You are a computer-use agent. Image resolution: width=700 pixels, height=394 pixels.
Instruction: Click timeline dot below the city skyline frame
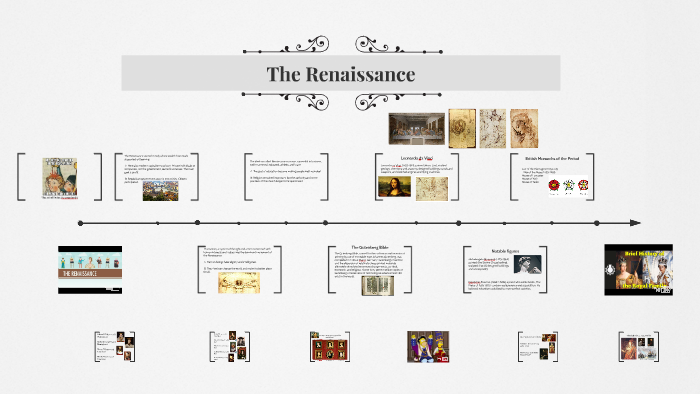coord(158,223)
